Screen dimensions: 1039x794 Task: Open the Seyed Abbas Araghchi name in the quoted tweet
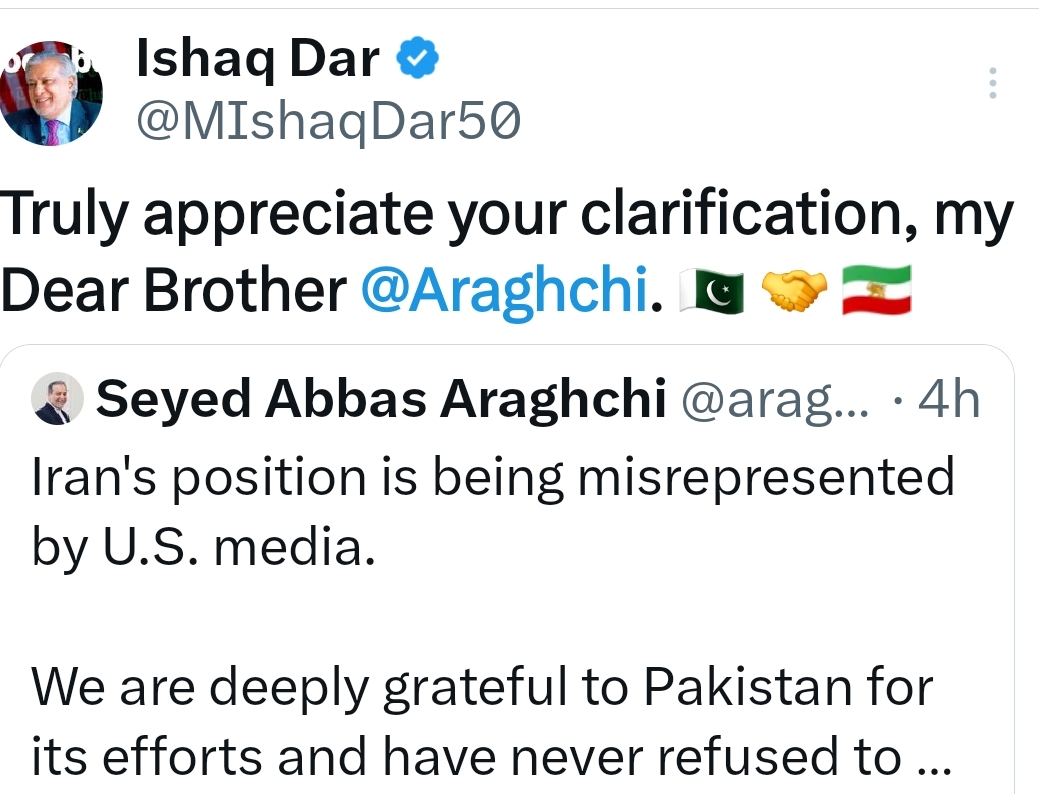[382, 401]
